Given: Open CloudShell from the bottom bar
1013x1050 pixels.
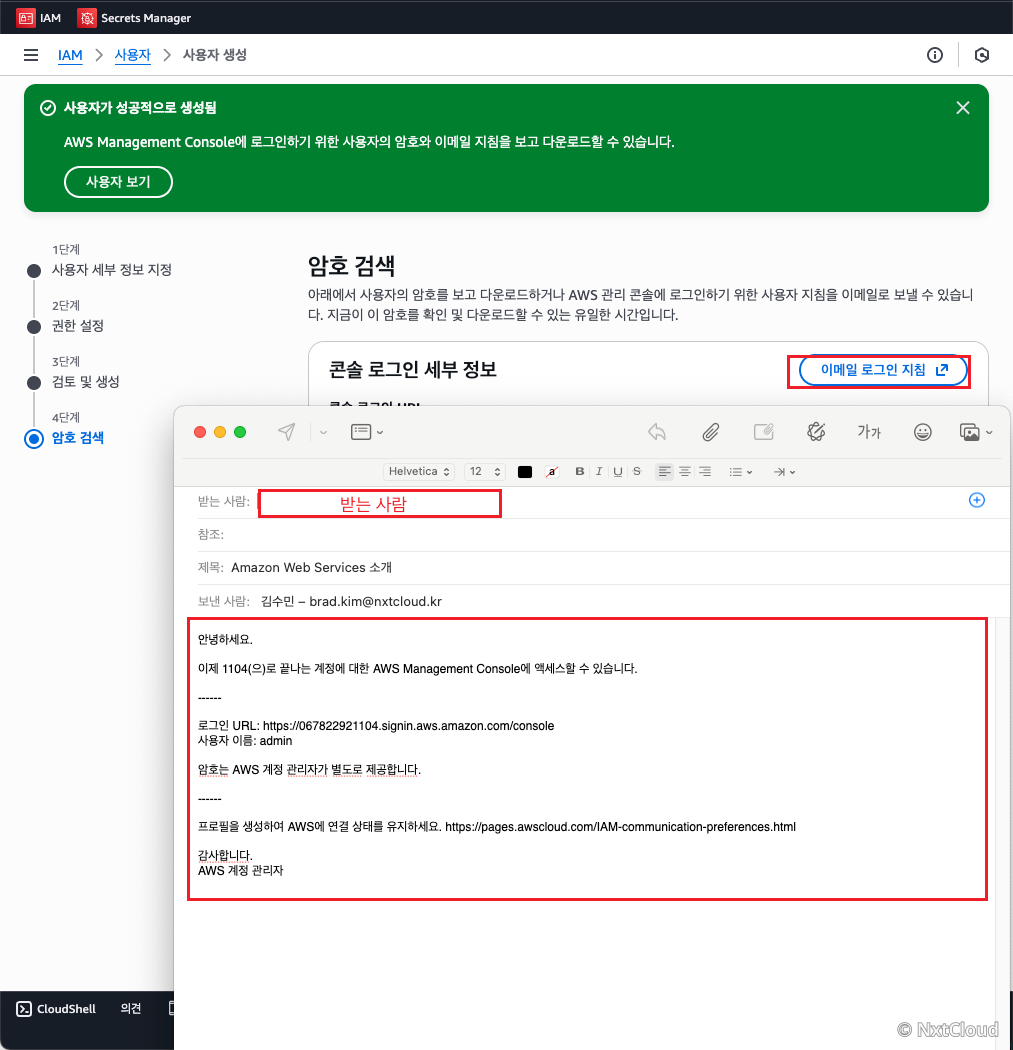Looking at the screenshot, I should point(56,1009).
